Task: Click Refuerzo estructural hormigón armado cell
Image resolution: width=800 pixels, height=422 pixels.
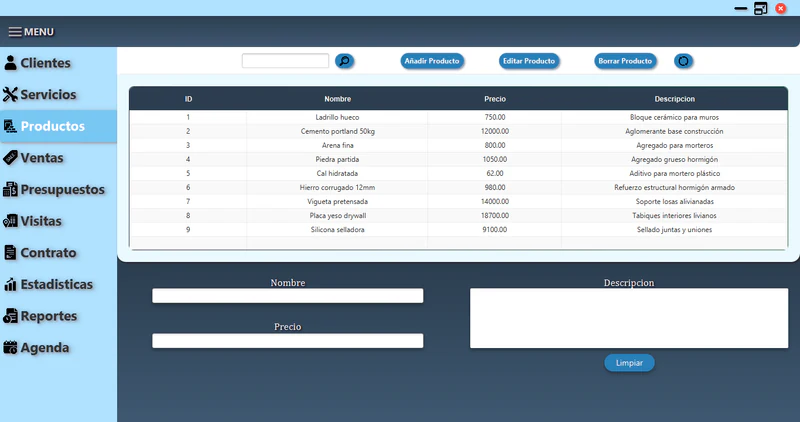Action: coord(674,187)
